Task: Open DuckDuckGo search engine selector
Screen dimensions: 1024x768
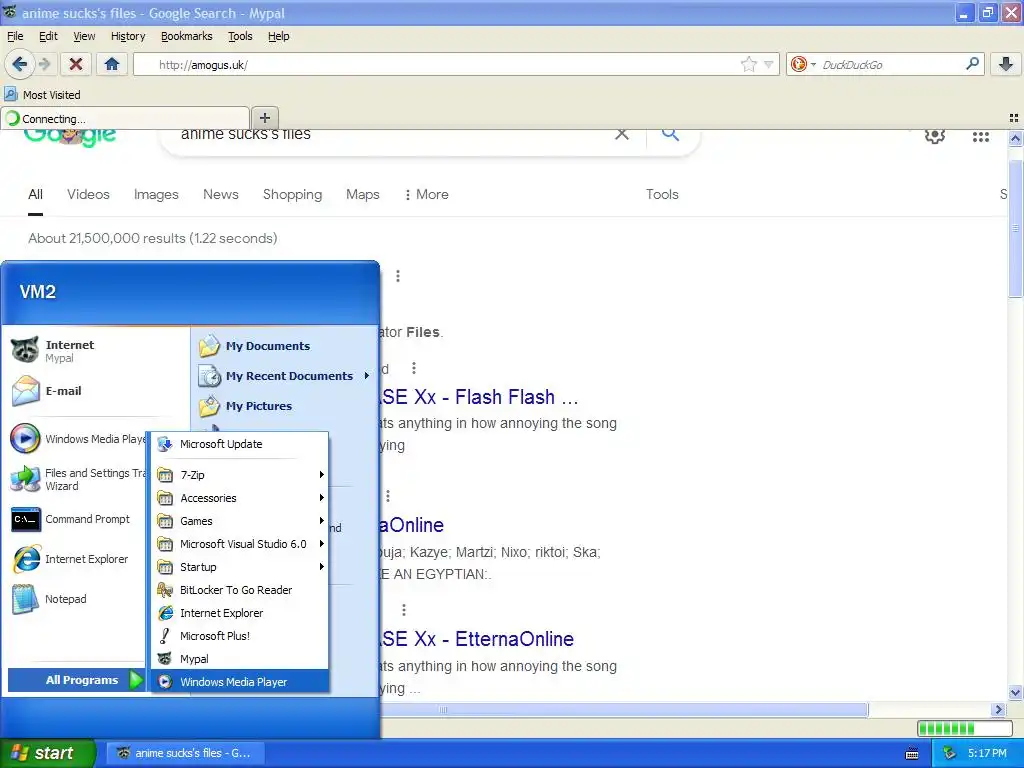Action: coord(803,64)
